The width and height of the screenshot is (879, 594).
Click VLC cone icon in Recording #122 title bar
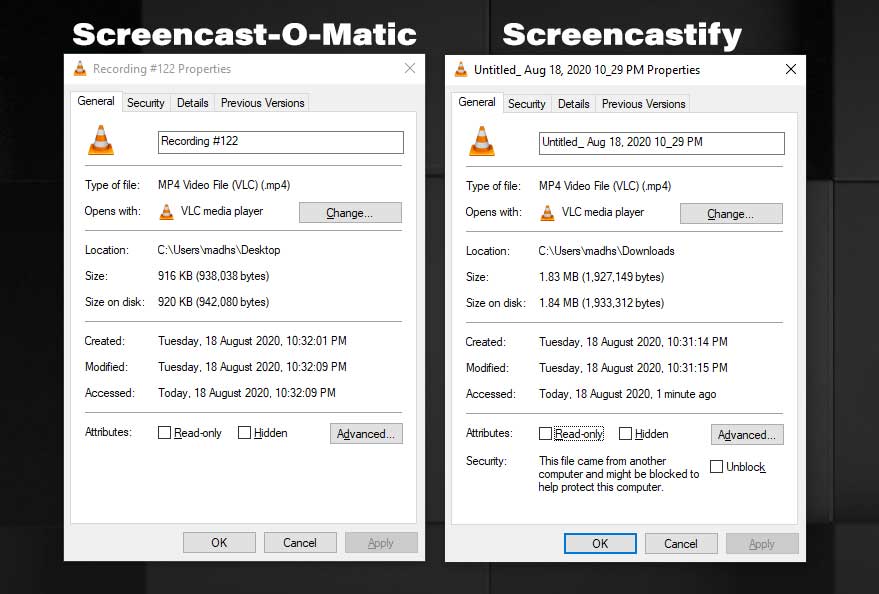pos(80,69)
